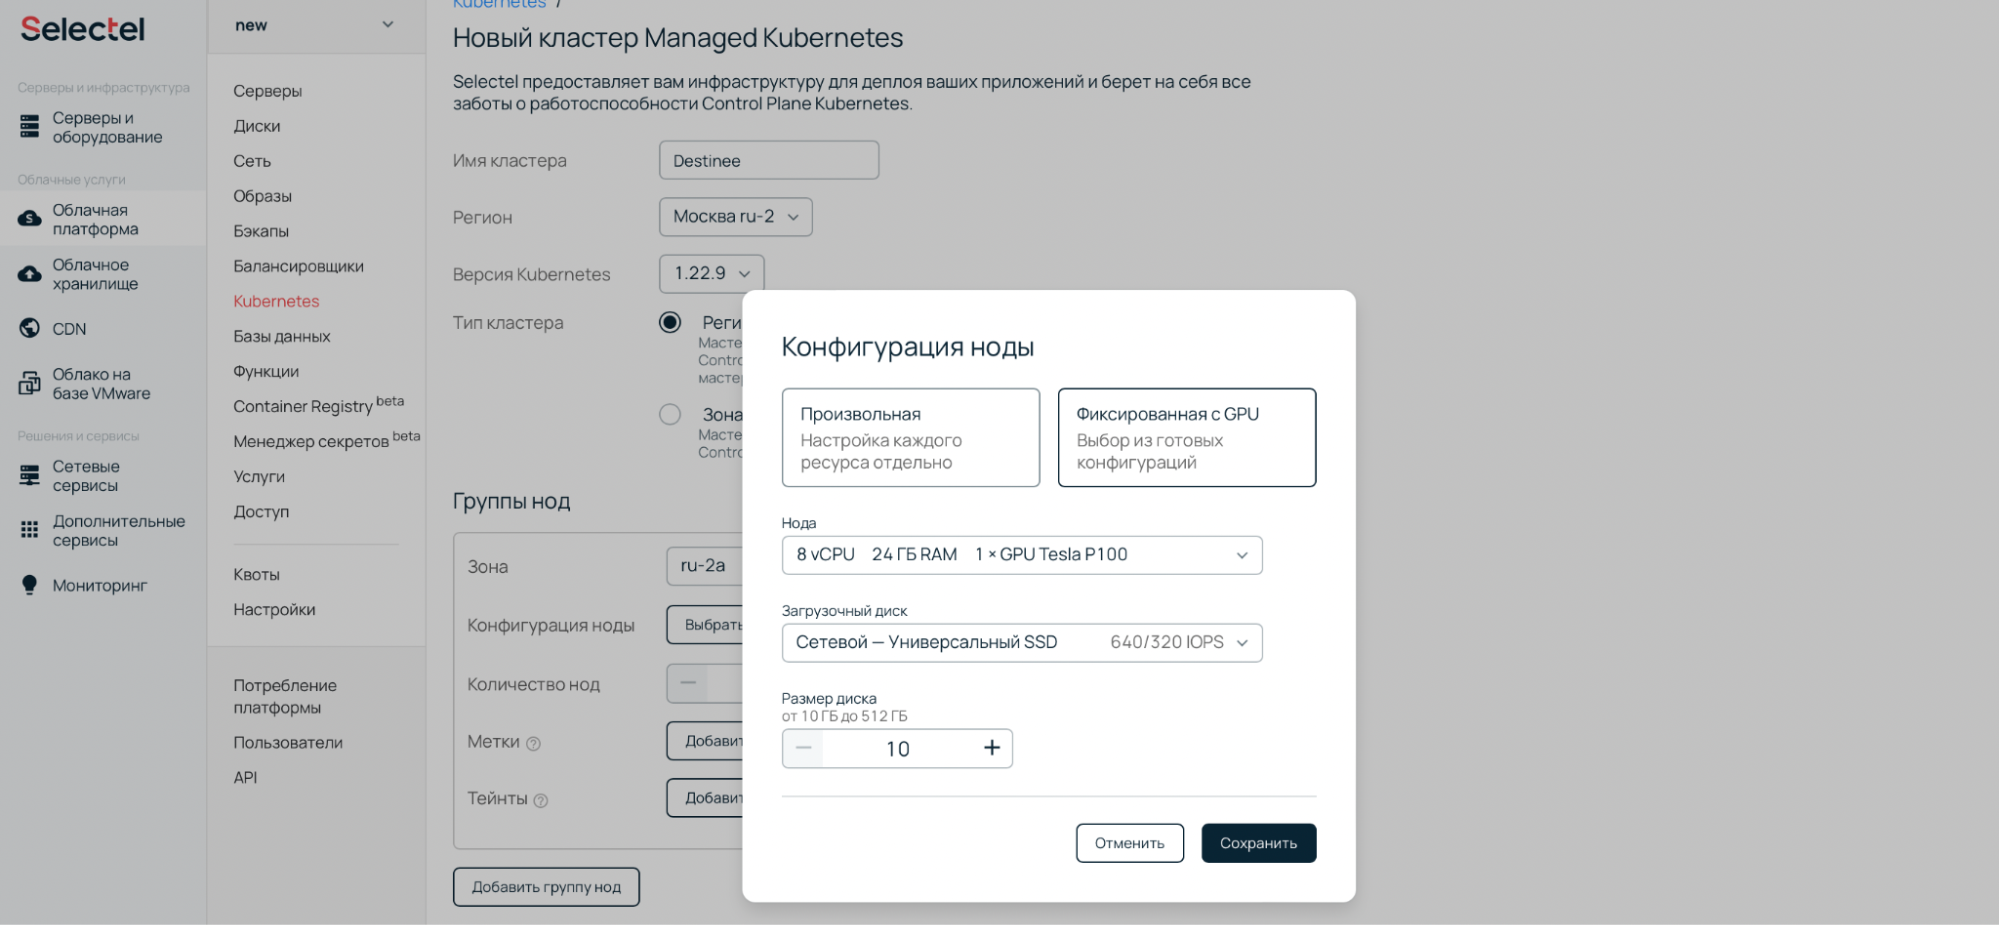Open the Москва ru-2 region dropdown
1999x926 pixels.
(735, 217)
